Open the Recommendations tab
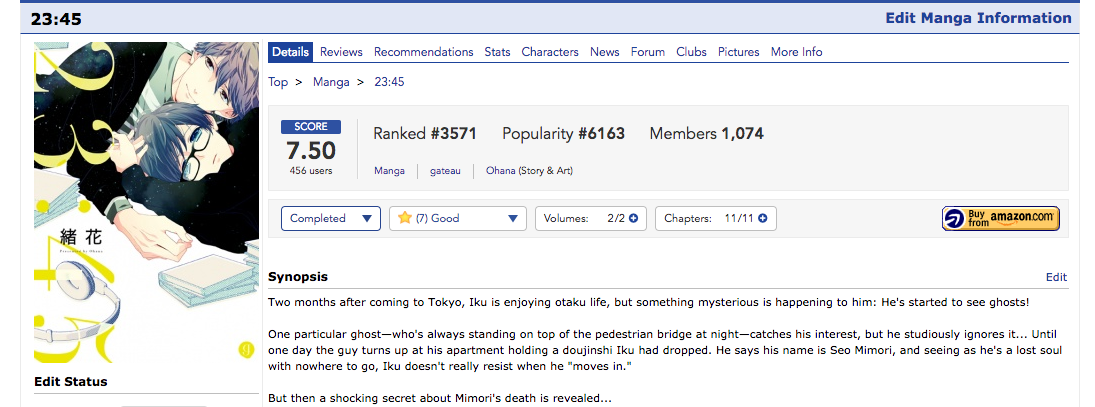Image resolution: width=1095 pixels, height=407 pixels. click(x=423, y=52)
